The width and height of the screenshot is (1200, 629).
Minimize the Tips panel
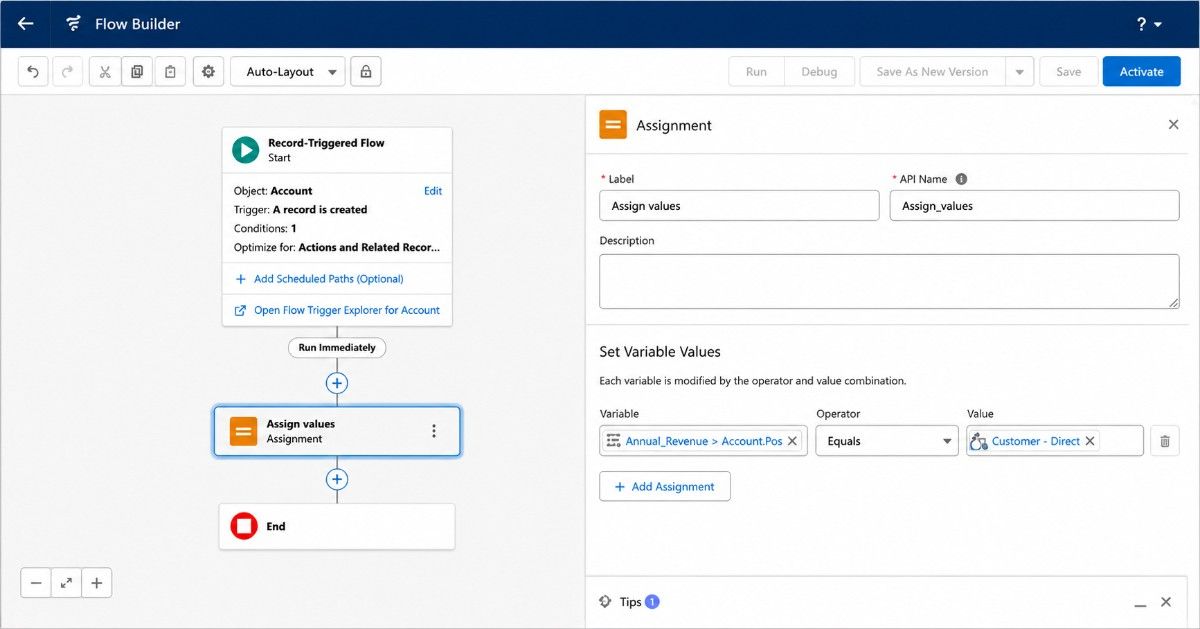point(1140,603)
